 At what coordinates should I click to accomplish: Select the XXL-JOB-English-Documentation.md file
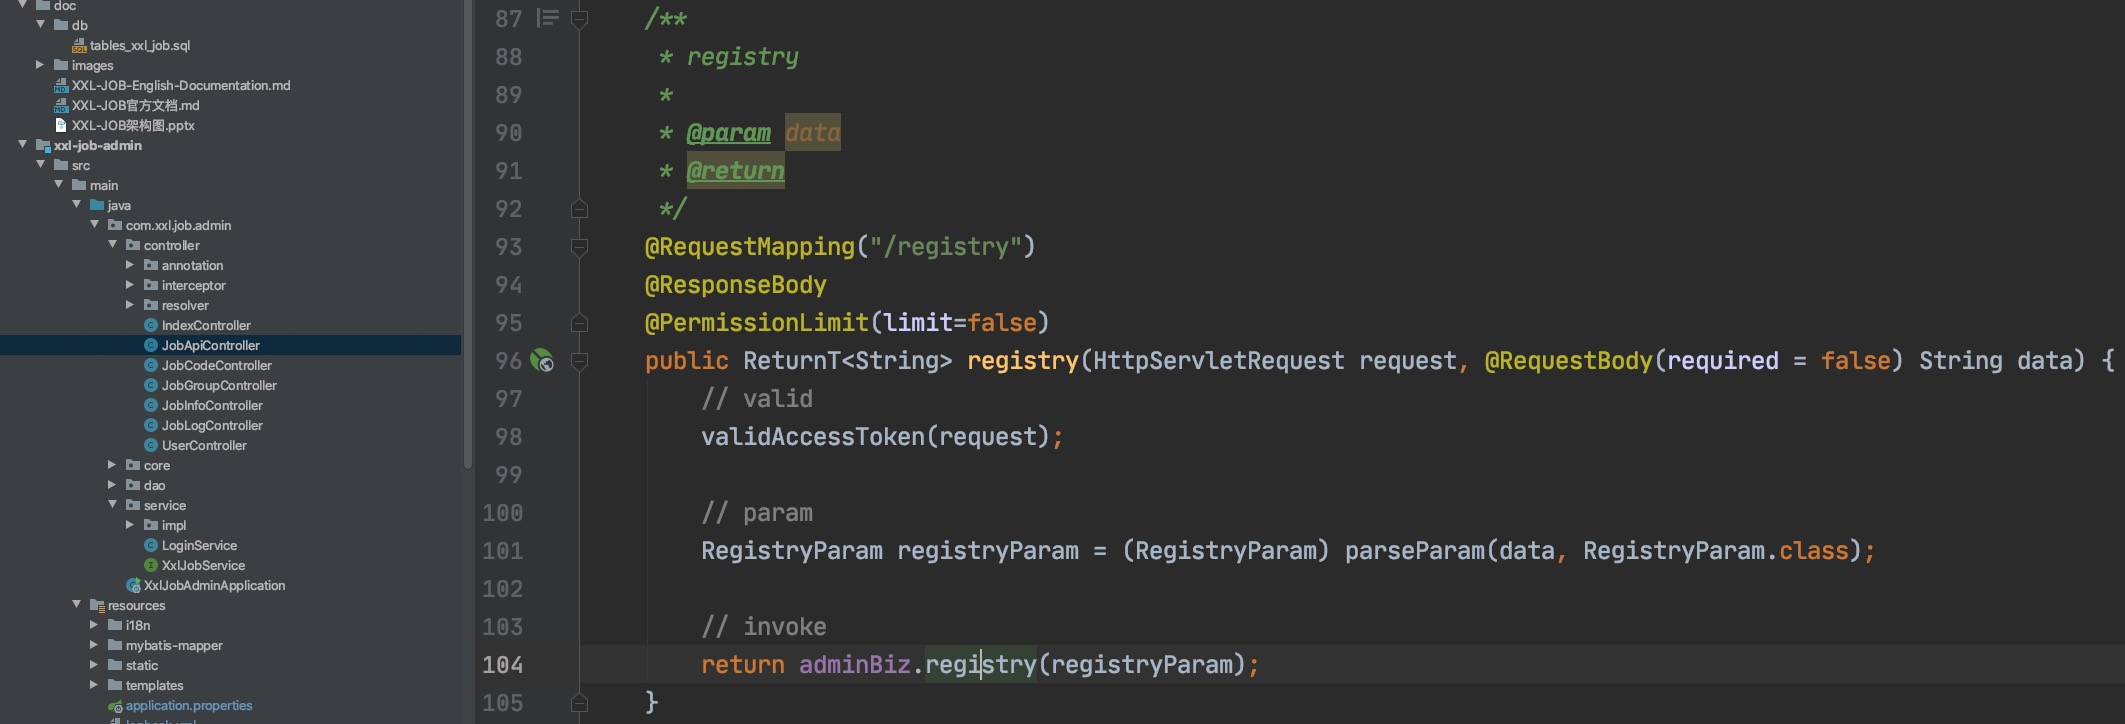[x=180, y=85]
